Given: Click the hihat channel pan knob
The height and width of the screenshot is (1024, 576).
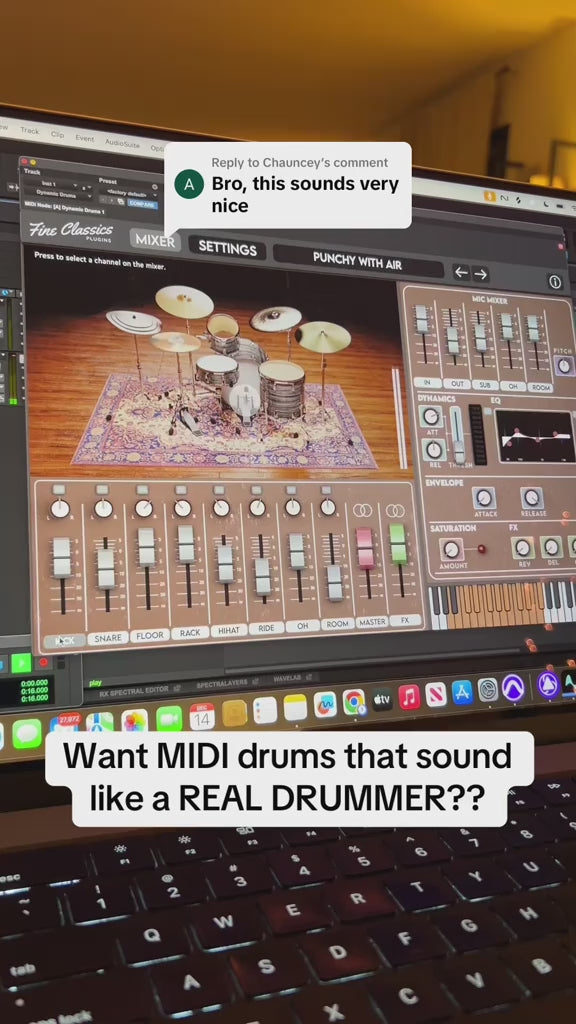Looking at the screenshot, I should [221, 507].
